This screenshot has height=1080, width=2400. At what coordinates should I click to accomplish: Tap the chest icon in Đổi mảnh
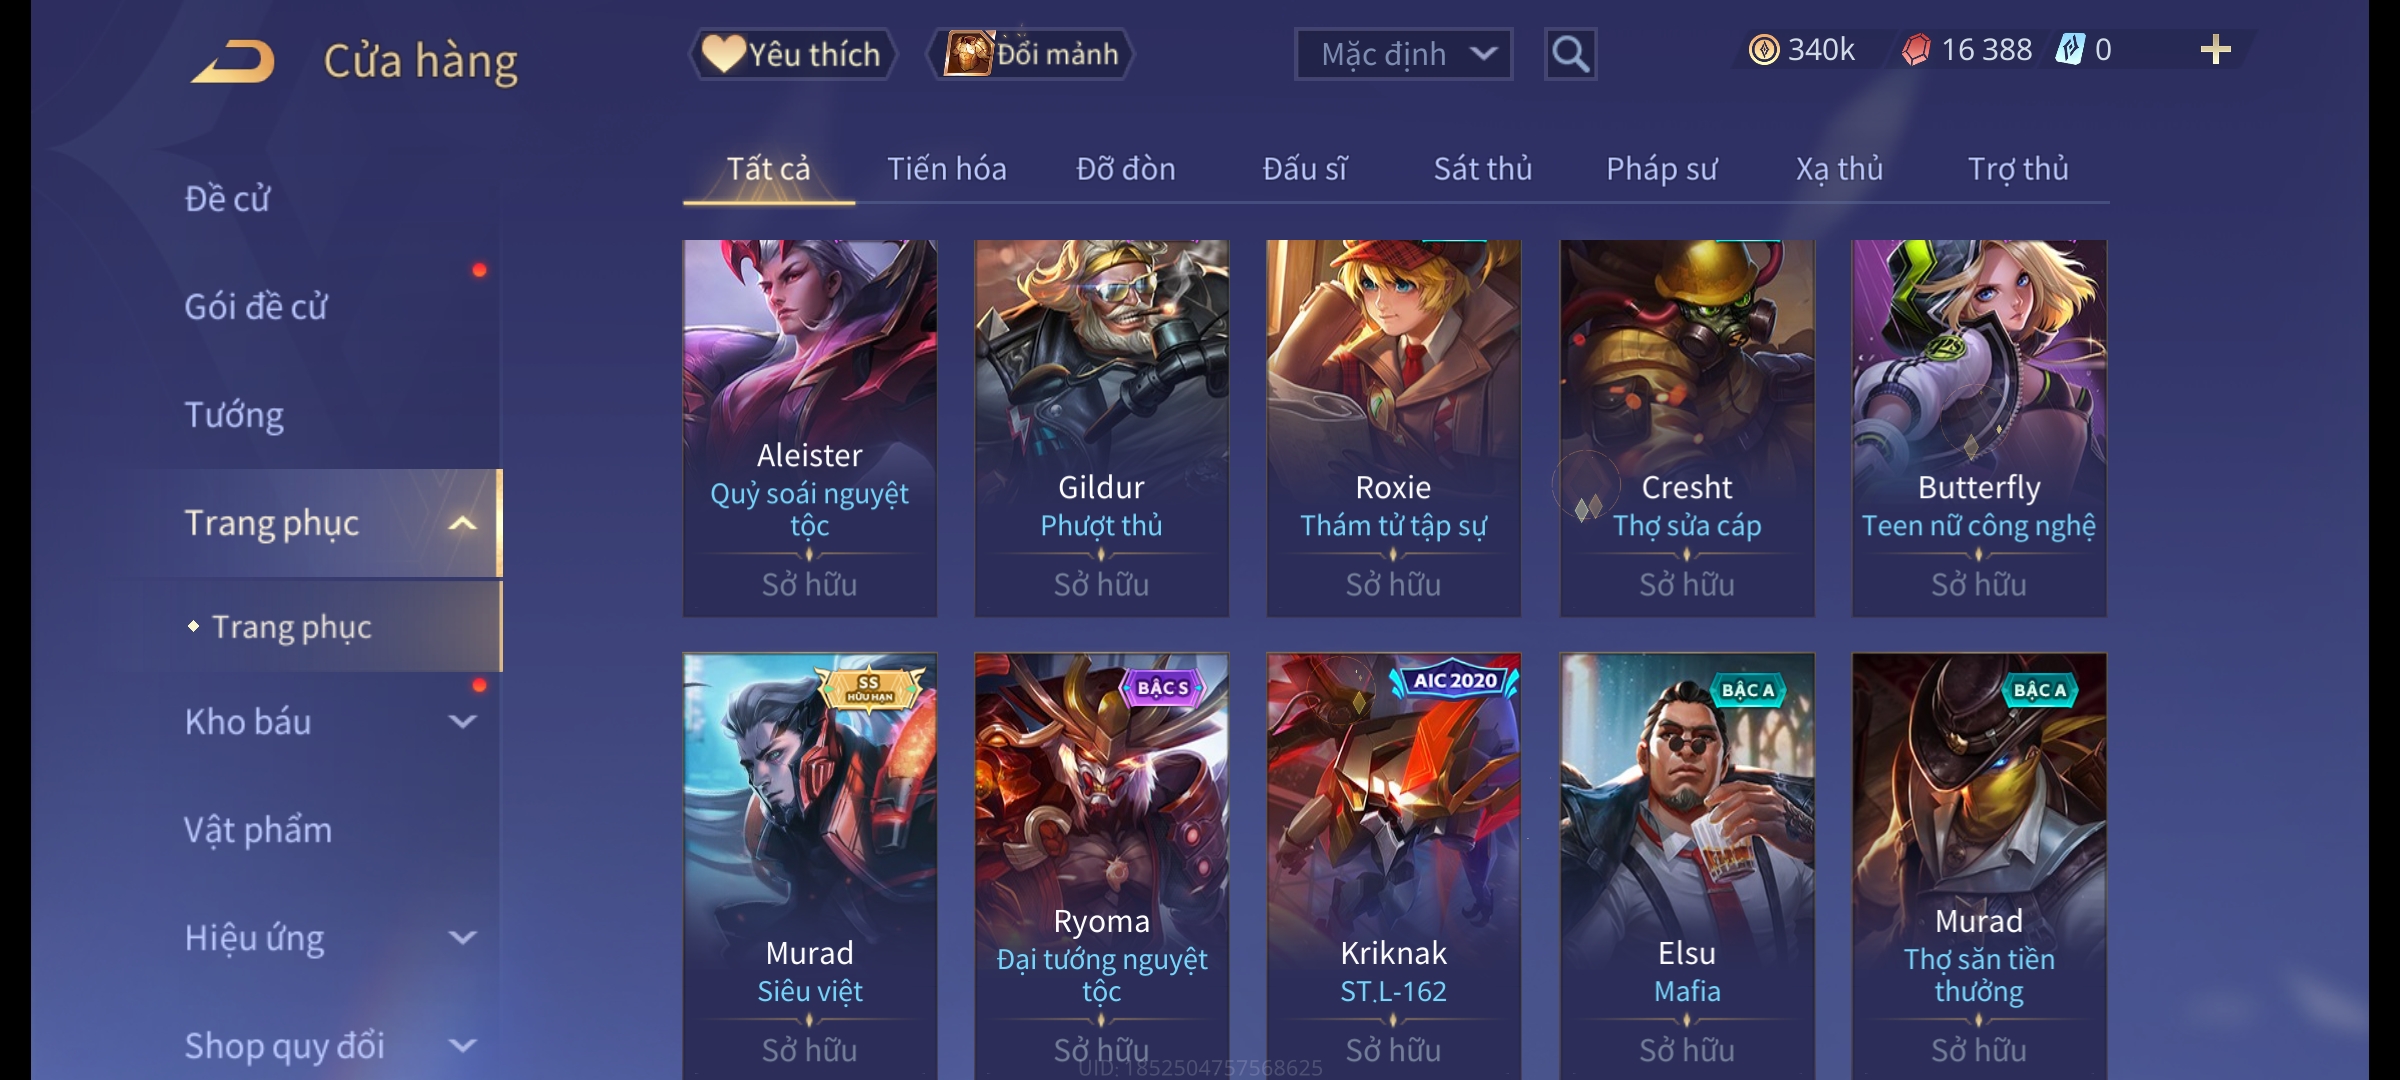click(968, 54)
